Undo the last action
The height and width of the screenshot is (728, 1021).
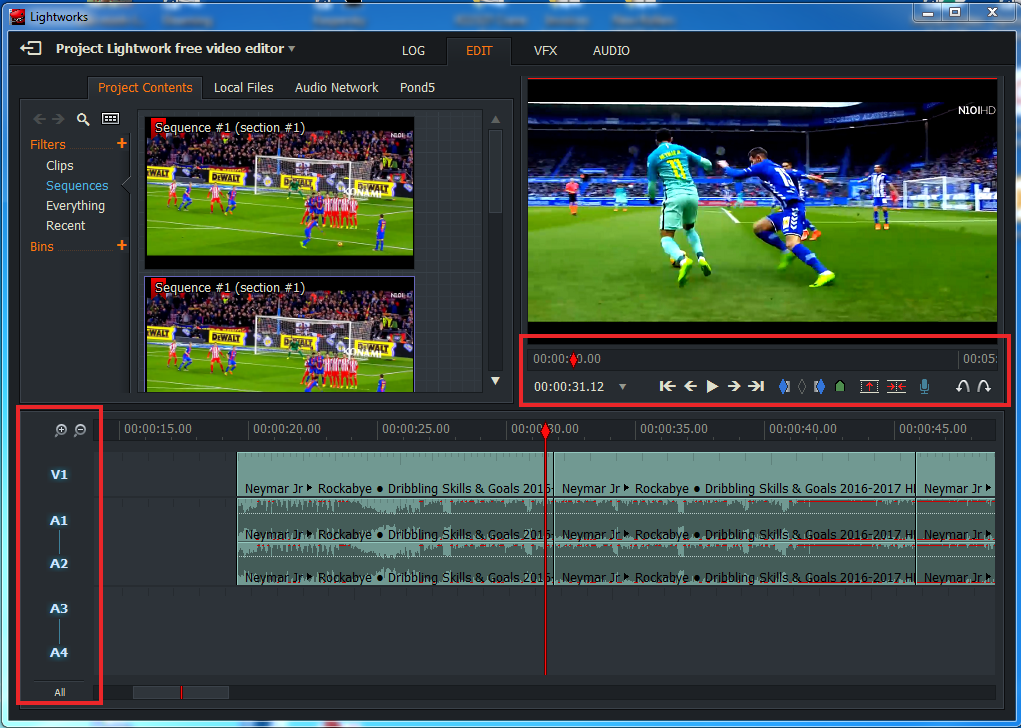pos(962,386)
